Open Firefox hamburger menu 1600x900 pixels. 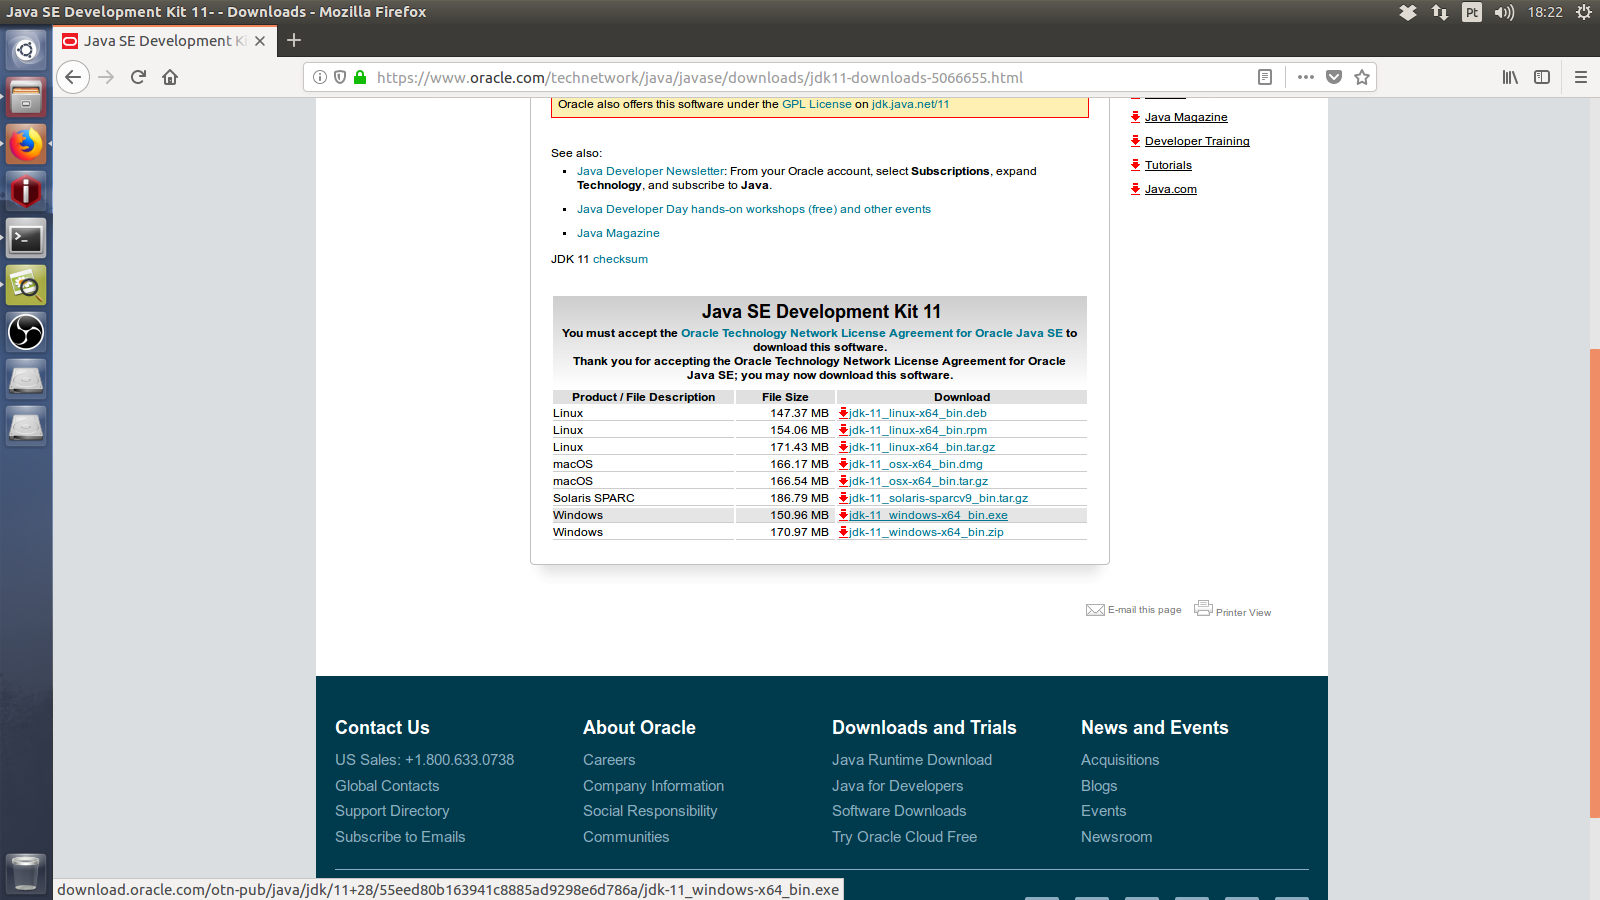coord(1581,77)
